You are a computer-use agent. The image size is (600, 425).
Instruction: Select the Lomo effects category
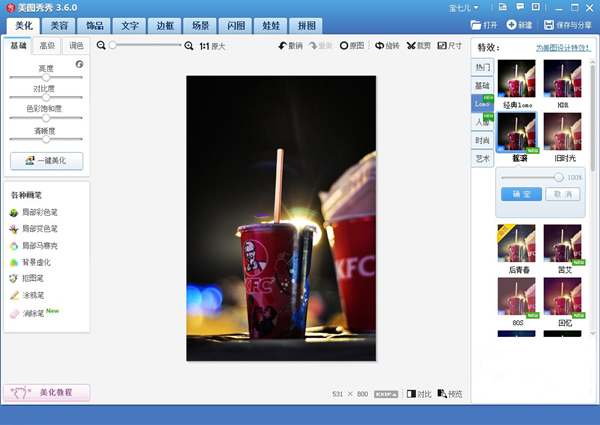[482, 103]
